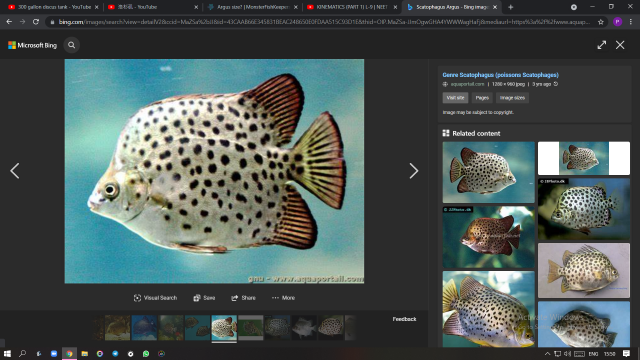
Task: Open the Bing search magnifier button
Action: pyautogui.click(x=72, y=45)
